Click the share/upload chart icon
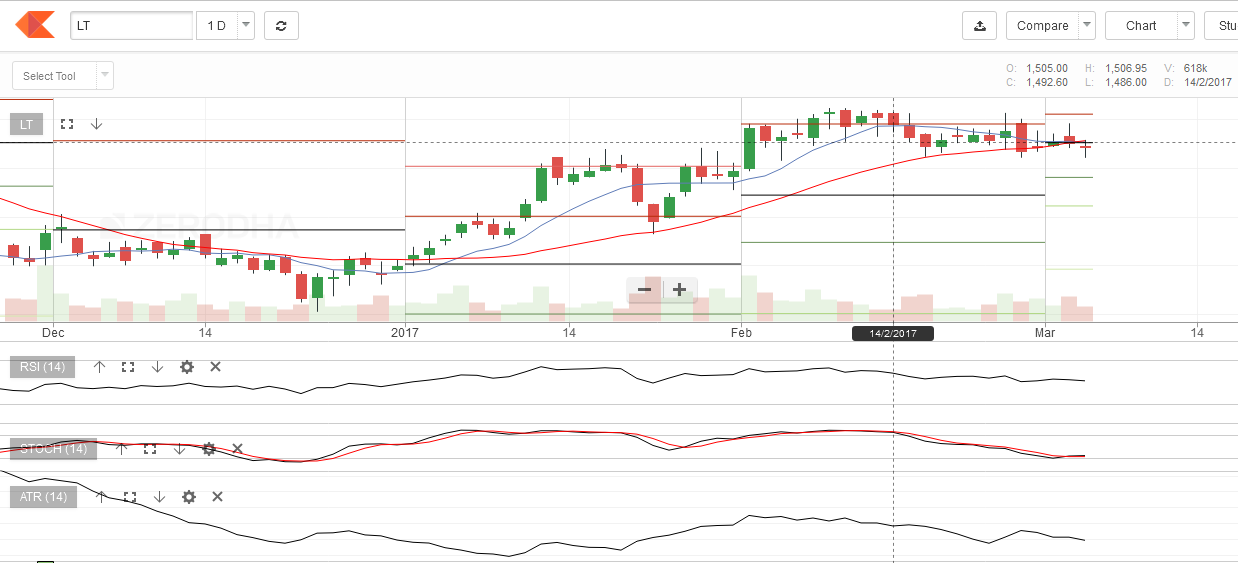The width and height of the screenshot is (1238, 563). tap(979, 26)
